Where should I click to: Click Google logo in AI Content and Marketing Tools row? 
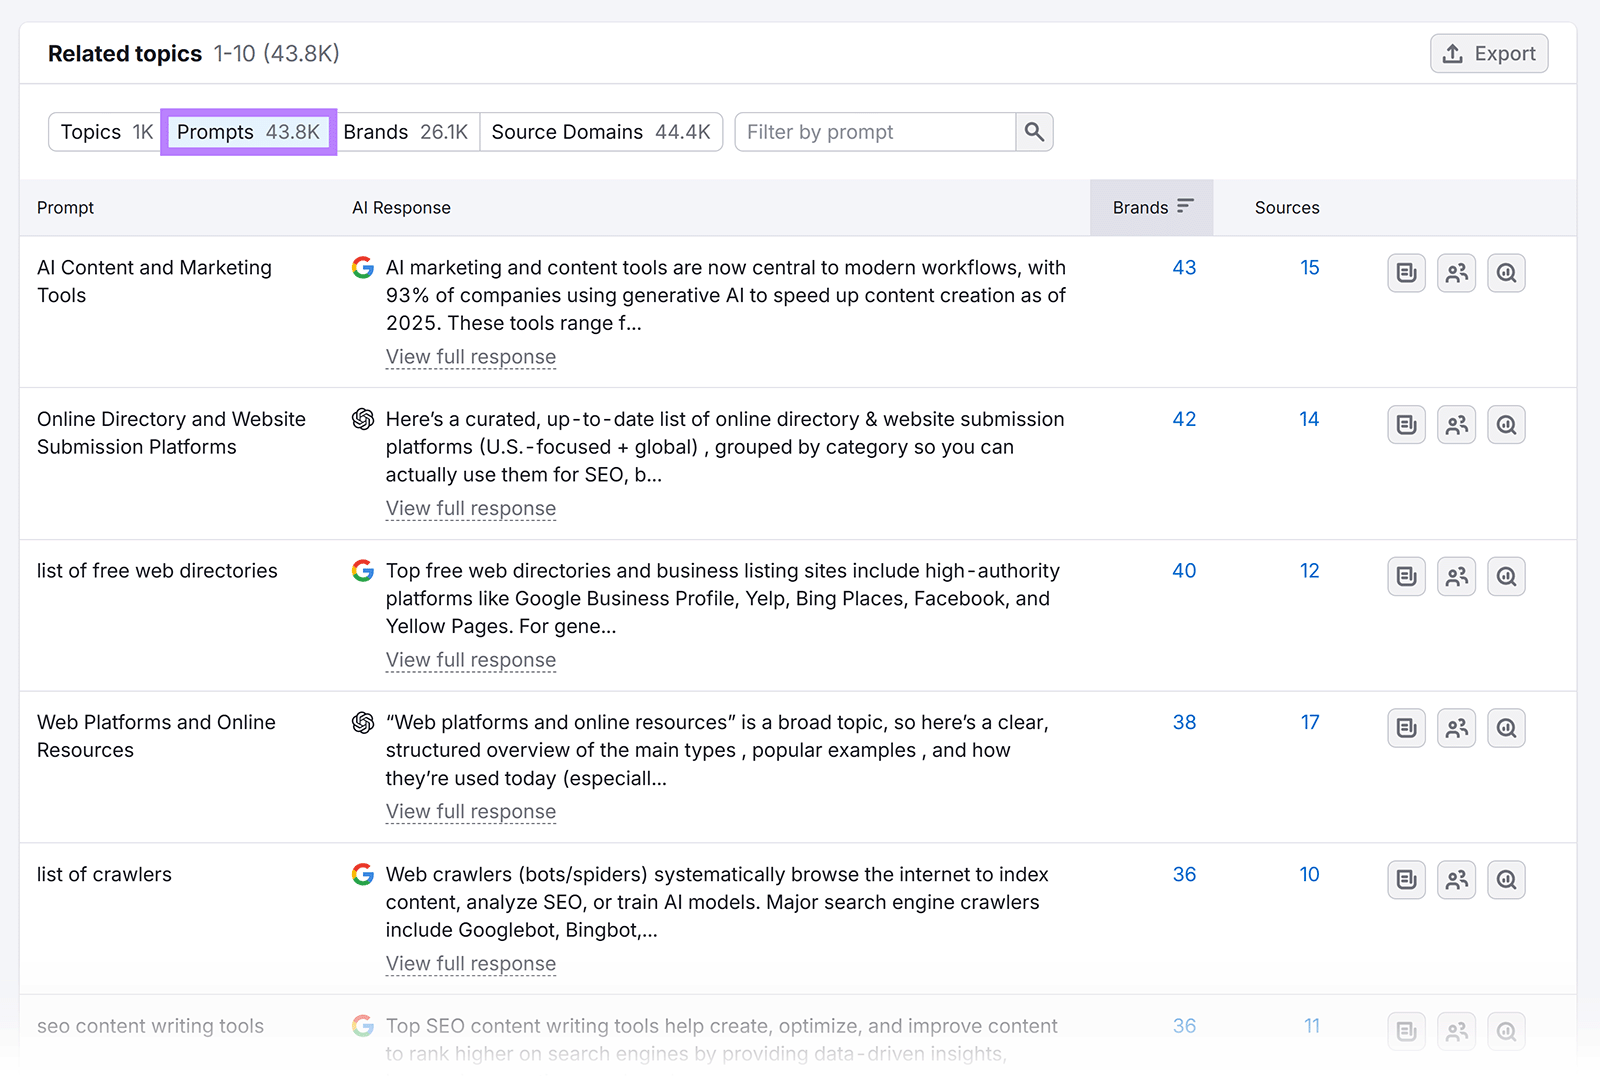point(363,268)
